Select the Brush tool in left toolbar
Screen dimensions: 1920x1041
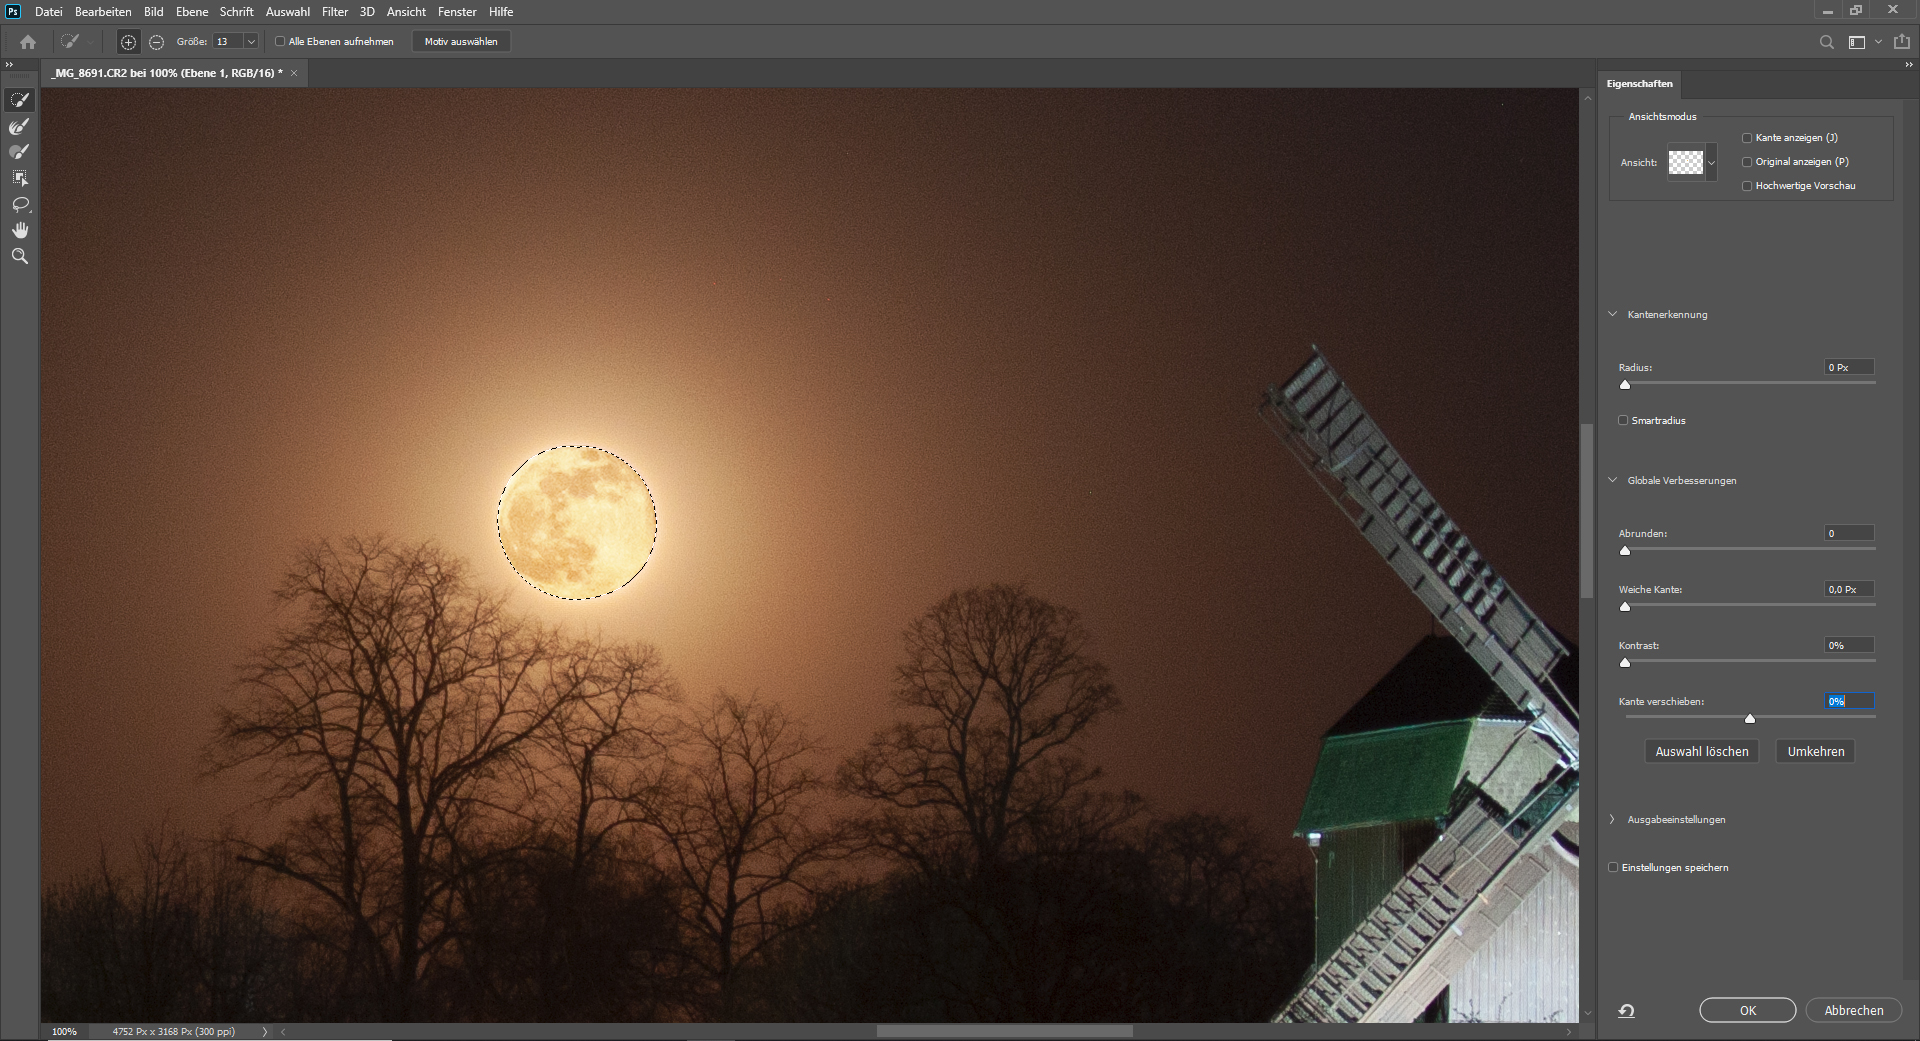[19, 152]
